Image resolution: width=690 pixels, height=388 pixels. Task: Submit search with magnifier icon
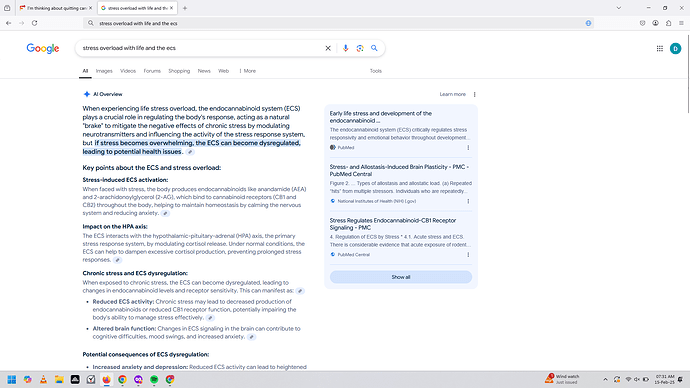click(x=374, y=48)
